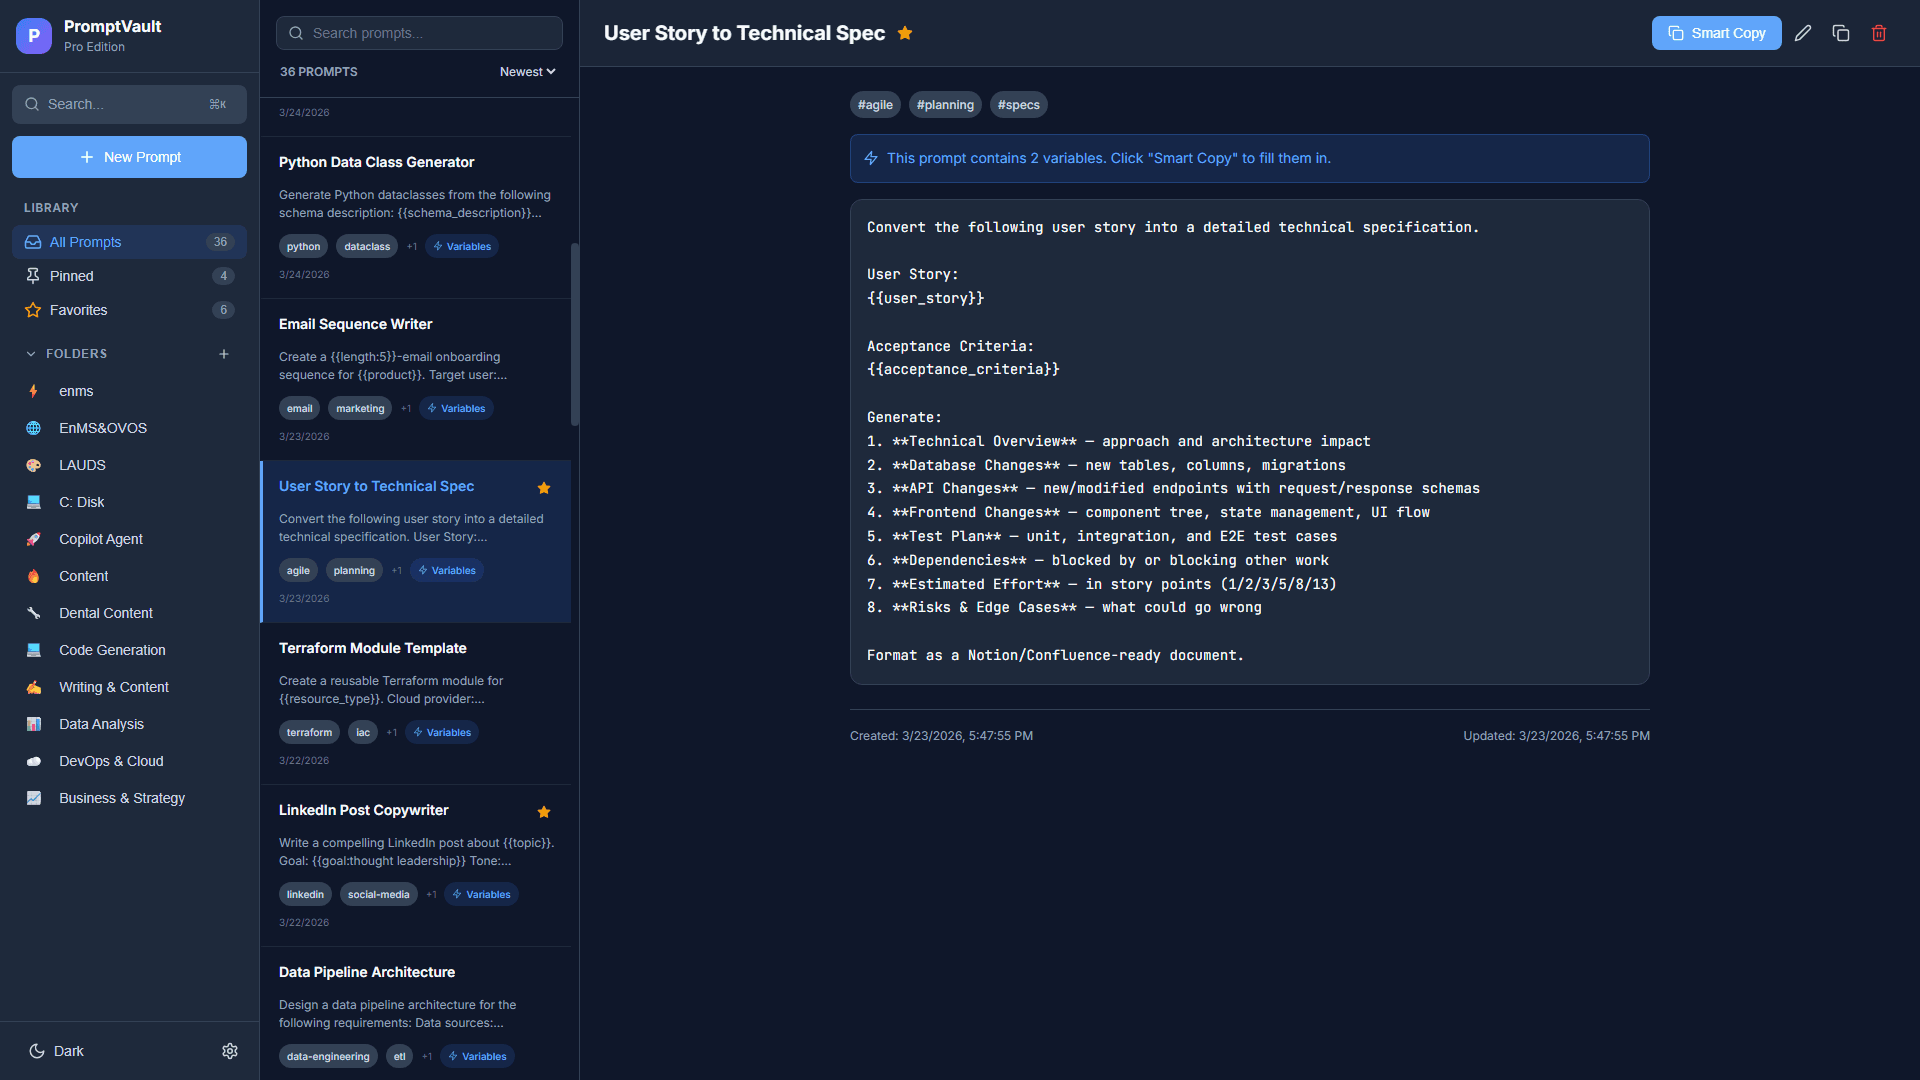Delete the prompt via the trash icon
The width and height of the screenshot is (1920, 1080).
1878,33
